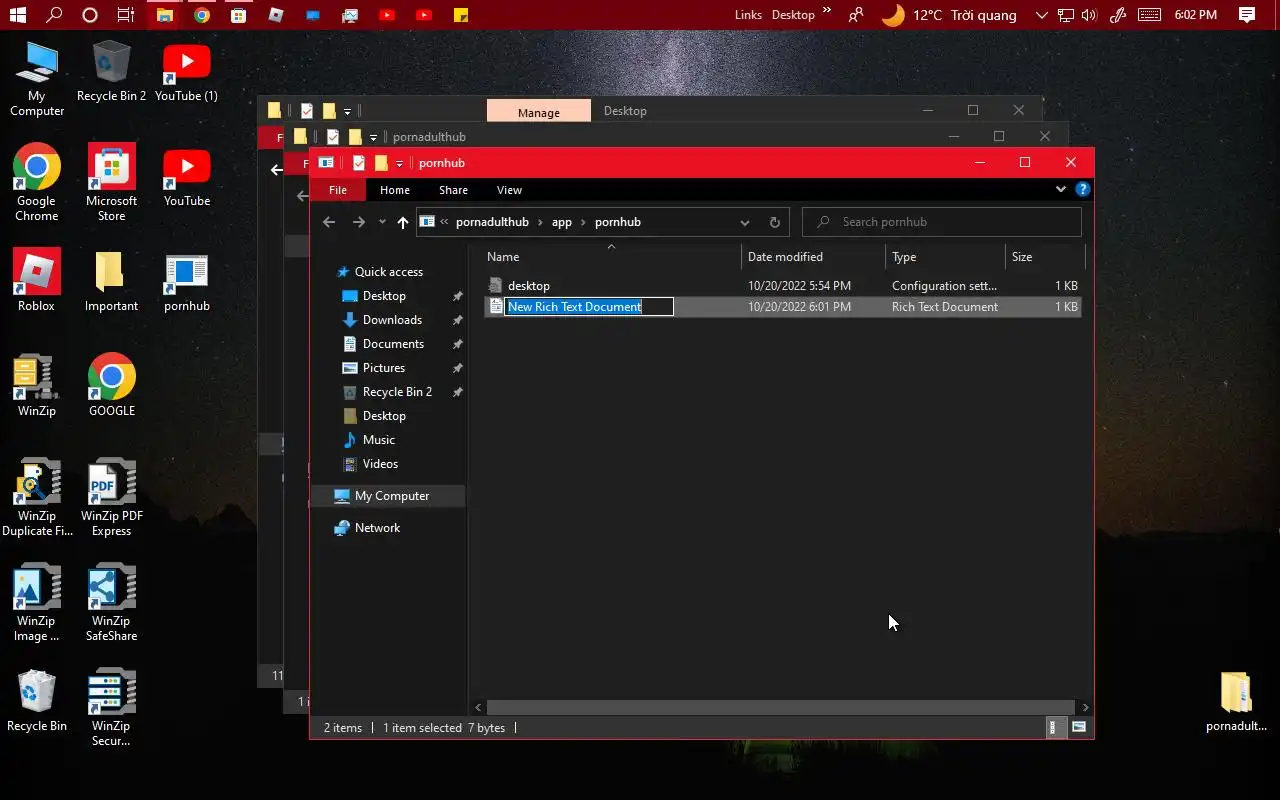Expand the chevron after 'app' in the address bar
Image resolution: width=1280 pixels, height=800 pixels.
coord(583,222)
